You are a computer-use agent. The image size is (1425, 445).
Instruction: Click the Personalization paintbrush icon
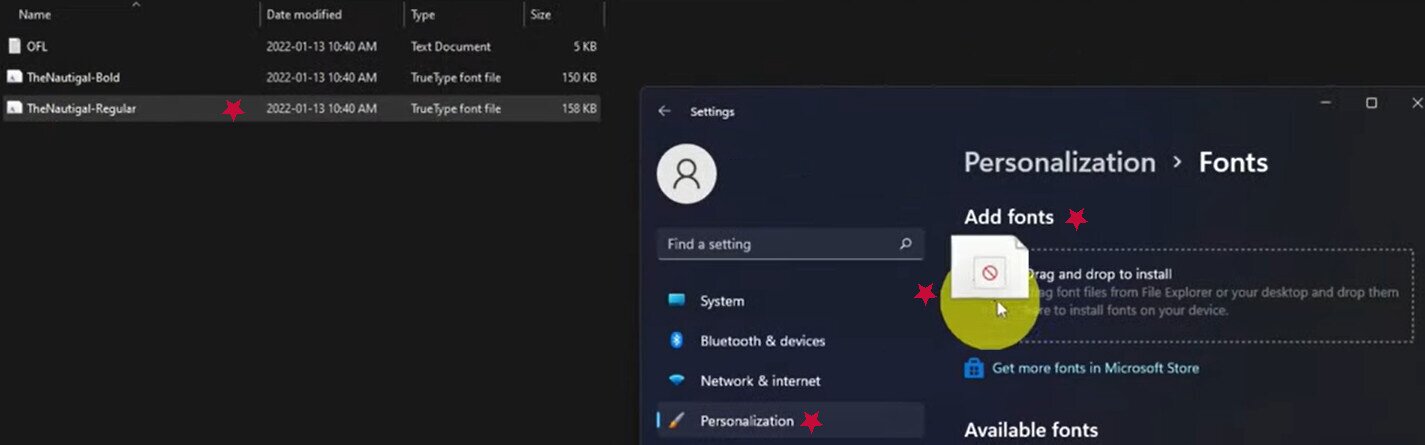pyautogui.click(x=677, y=421)
